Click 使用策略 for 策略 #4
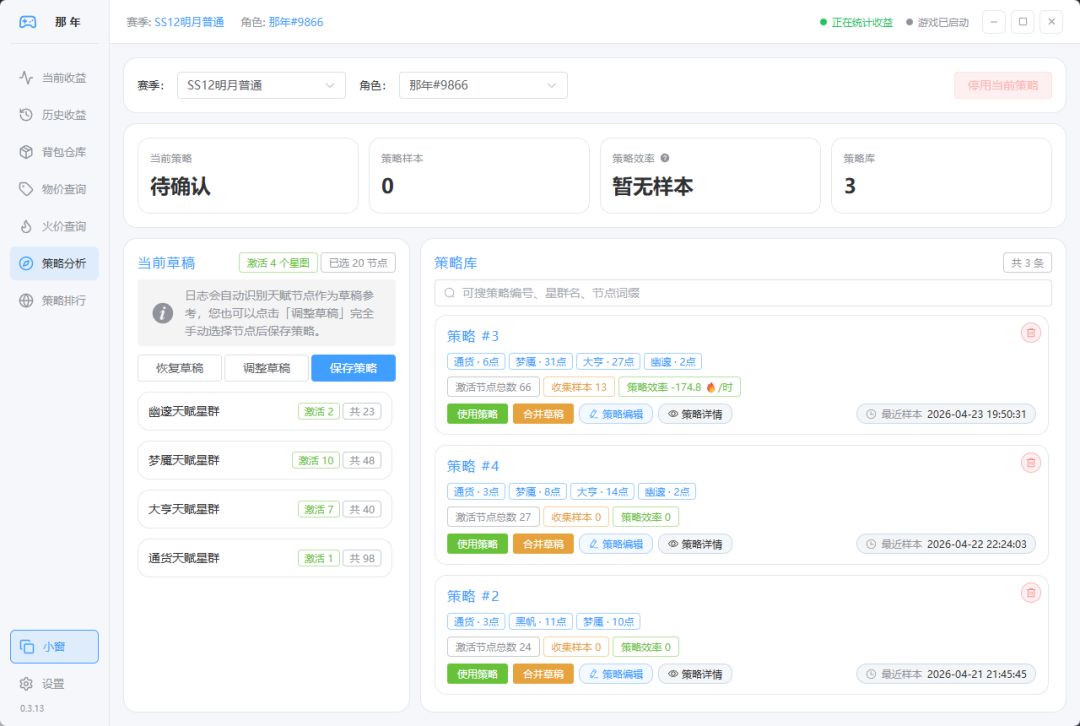 [477, 544]
